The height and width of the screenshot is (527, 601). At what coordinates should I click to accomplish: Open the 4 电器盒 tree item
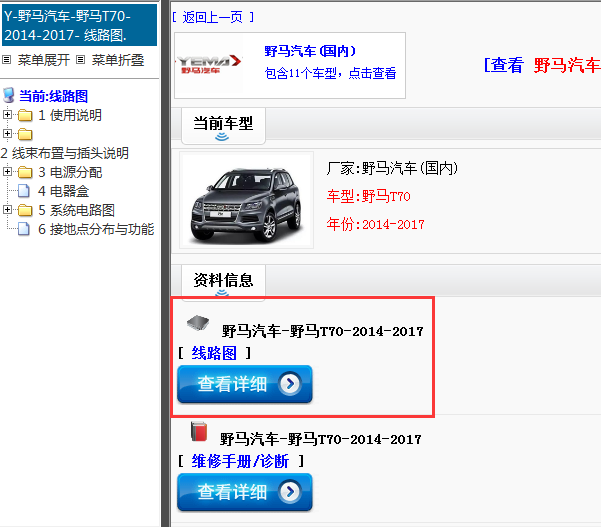[x=63, y=191]
